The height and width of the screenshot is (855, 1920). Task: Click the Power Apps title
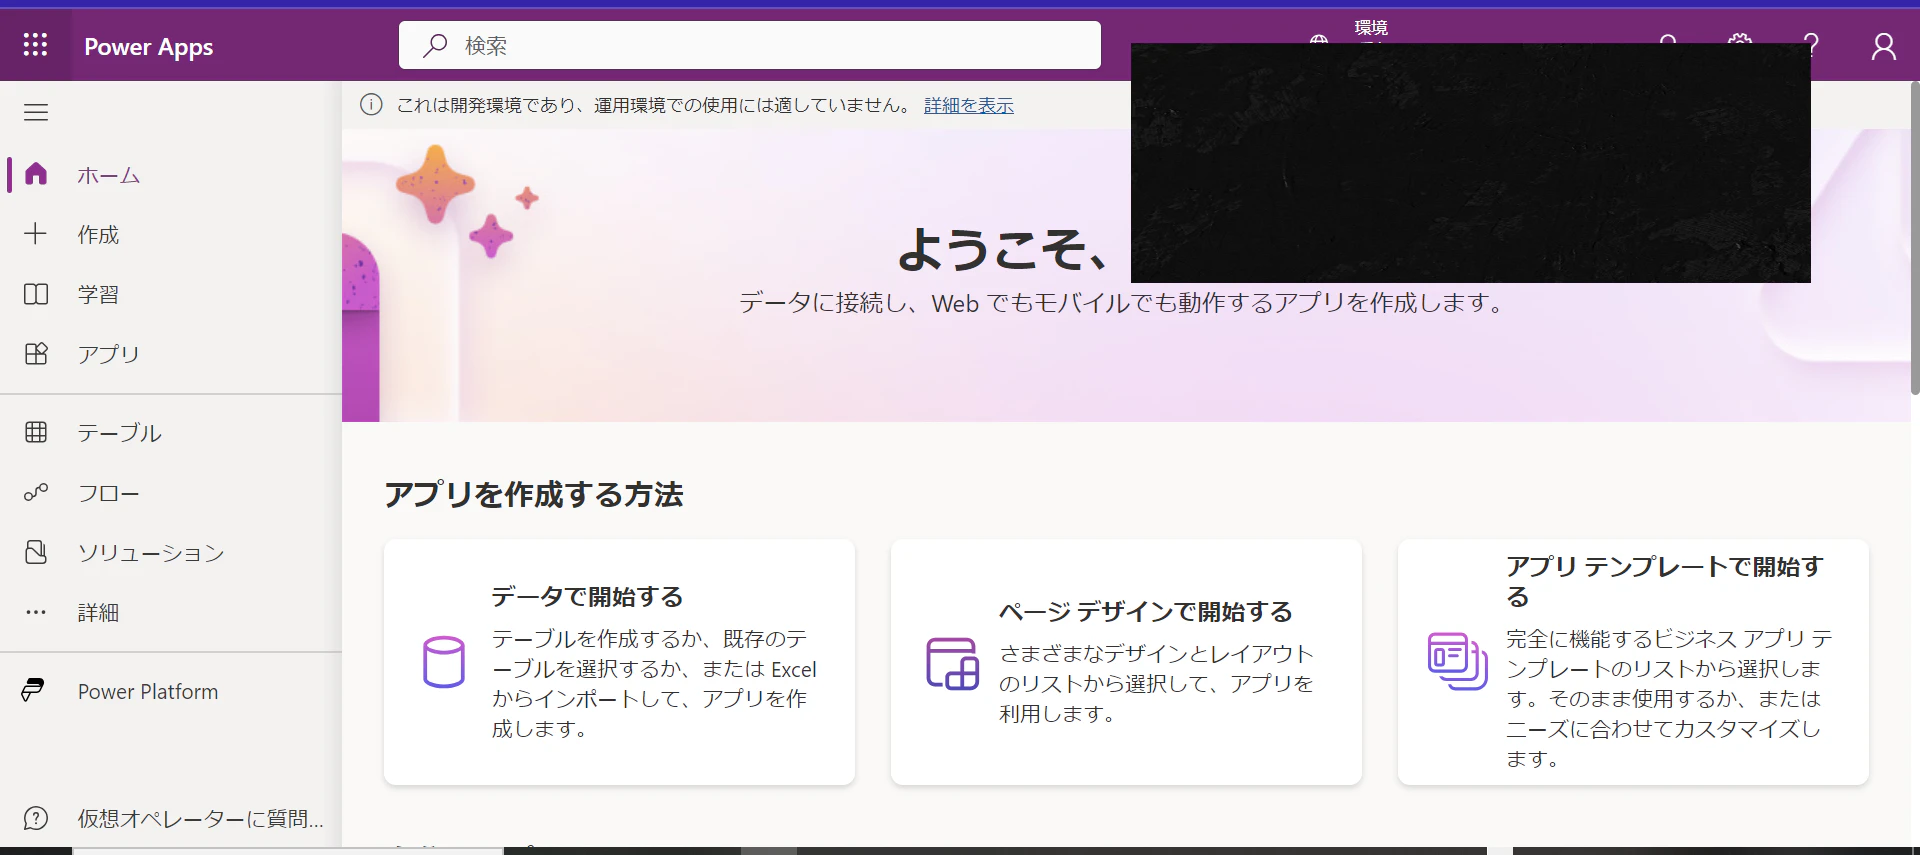point(148,46)
